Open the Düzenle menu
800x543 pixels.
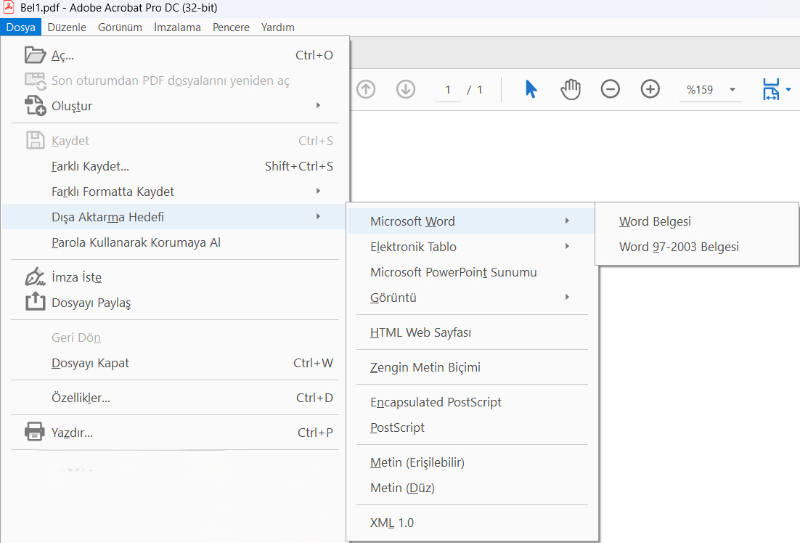point(67,27)
